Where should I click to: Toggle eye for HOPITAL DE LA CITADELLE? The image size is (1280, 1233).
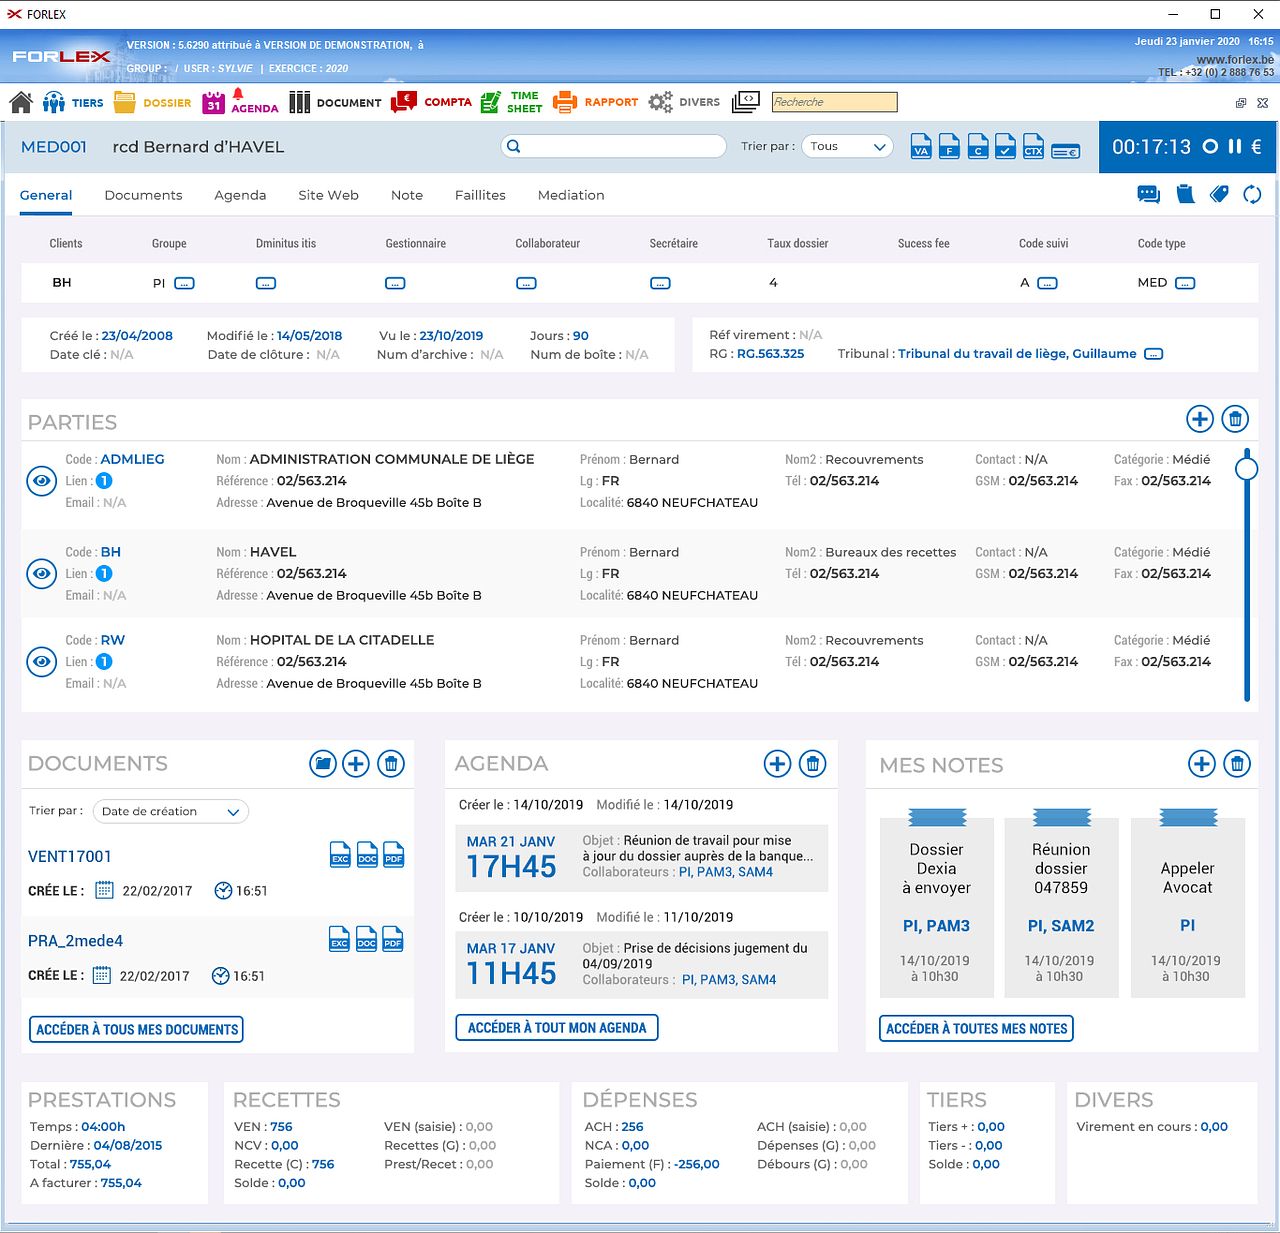click(41, 662)
